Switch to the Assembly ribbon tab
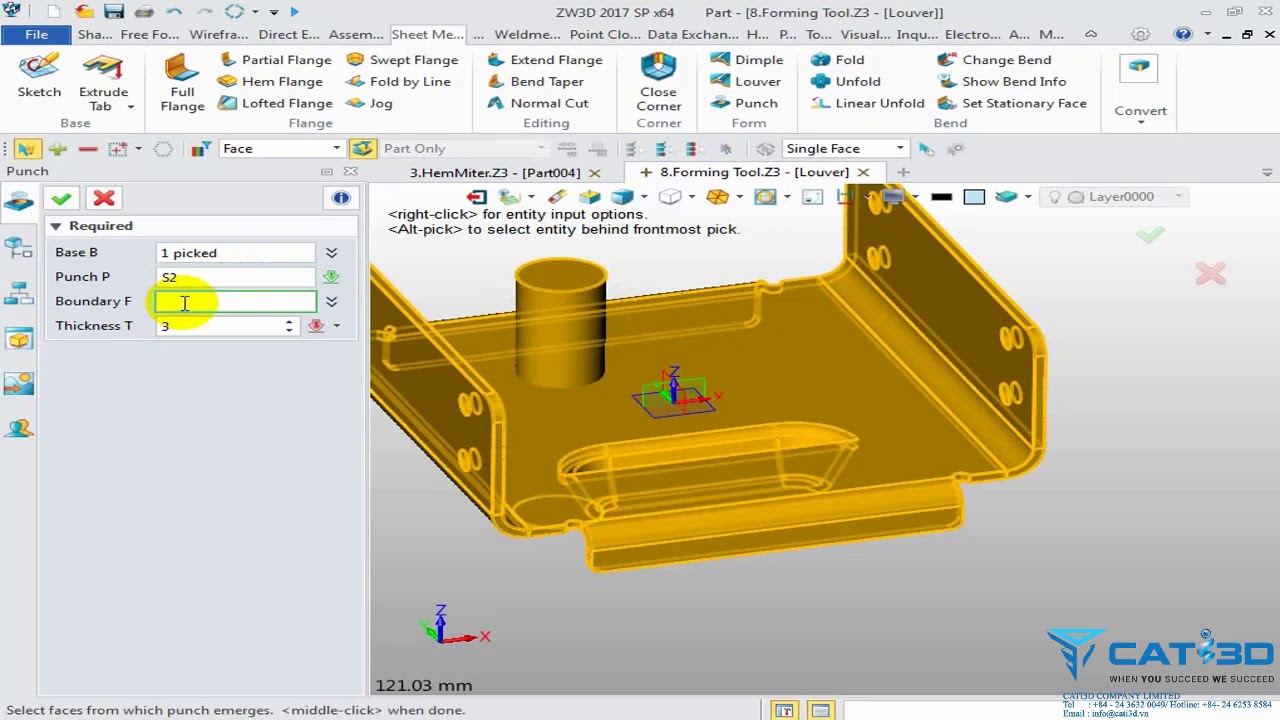Viewport: 1280px width, 720px height. click(356, 34)
